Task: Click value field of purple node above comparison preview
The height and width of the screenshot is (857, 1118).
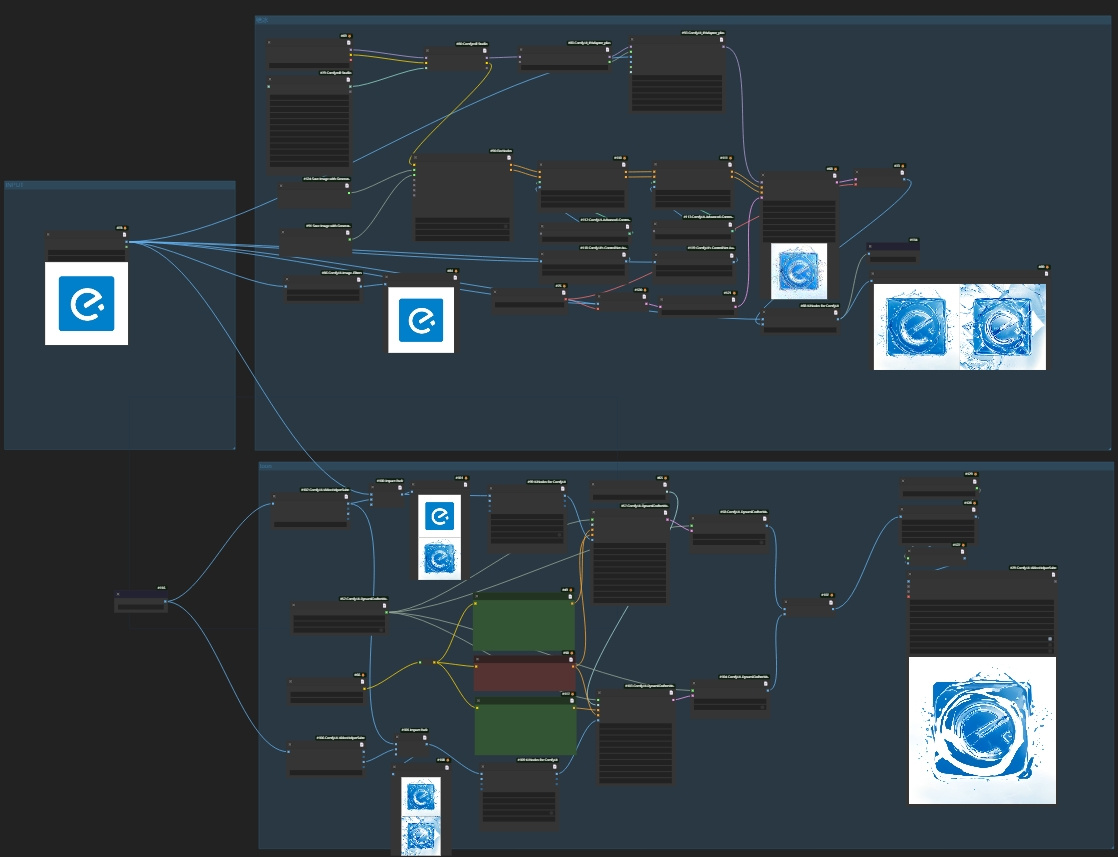Action: click(x=893, y=258)
